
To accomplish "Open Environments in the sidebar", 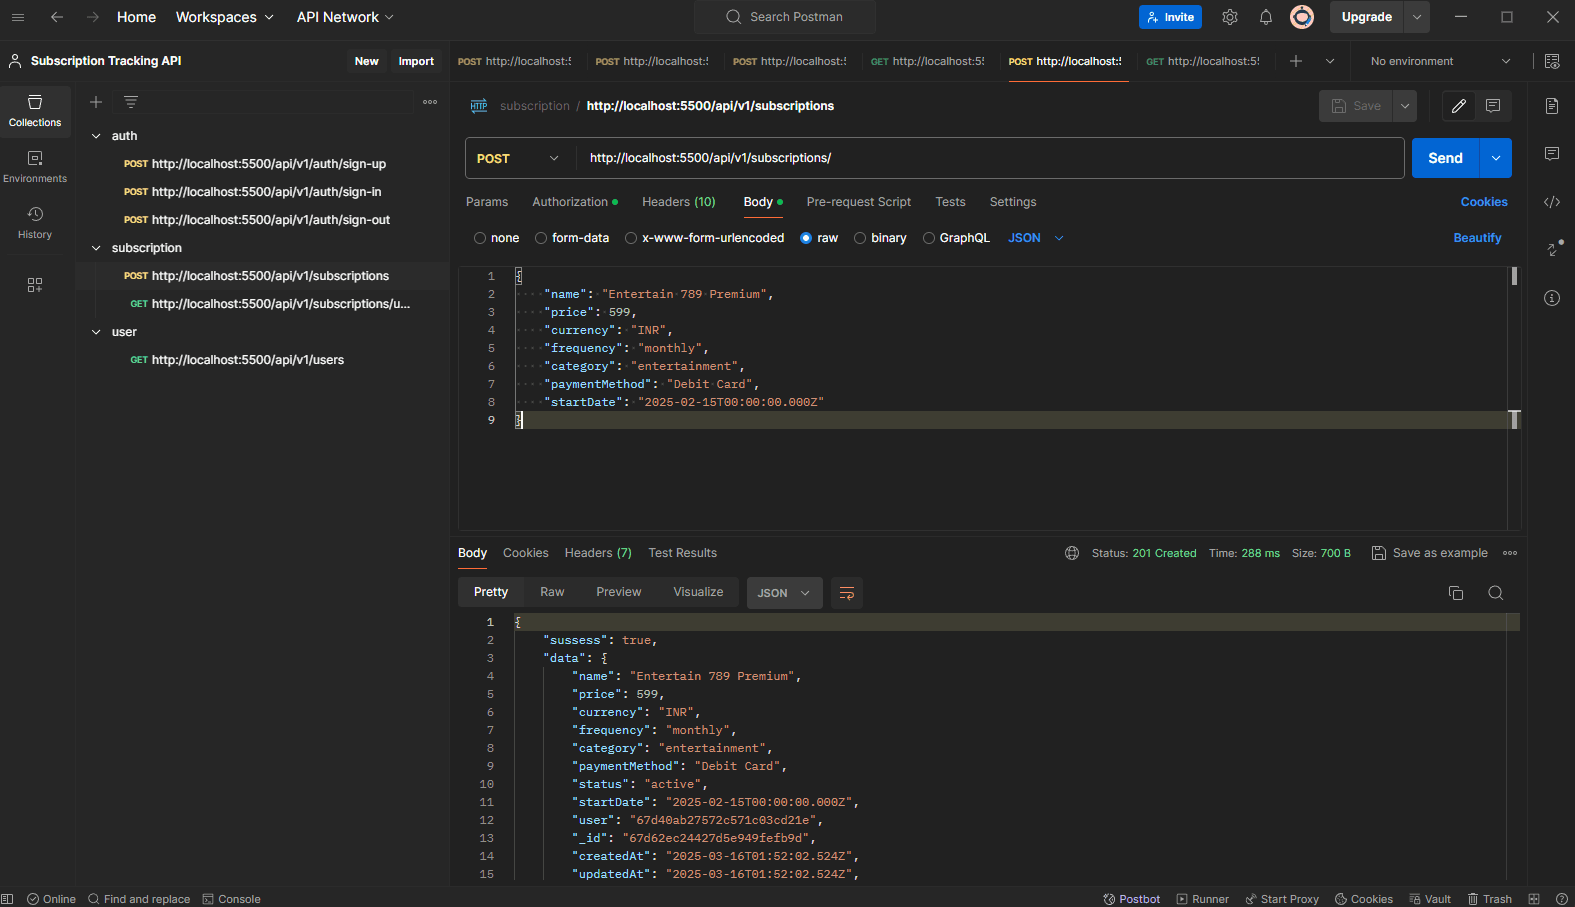I will tap(35, 166).
